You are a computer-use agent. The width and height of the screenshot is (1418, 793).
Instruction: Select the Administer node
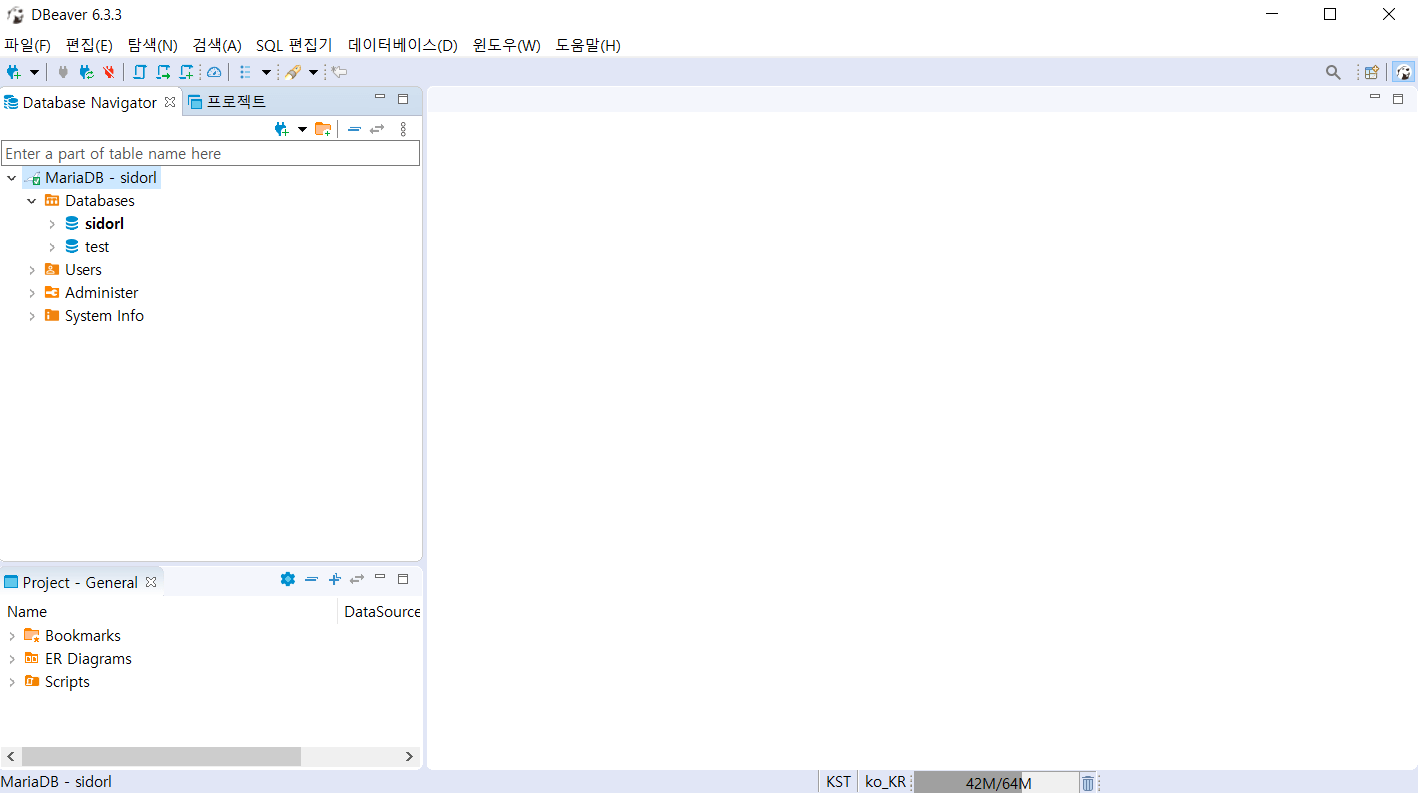[101, 293]
